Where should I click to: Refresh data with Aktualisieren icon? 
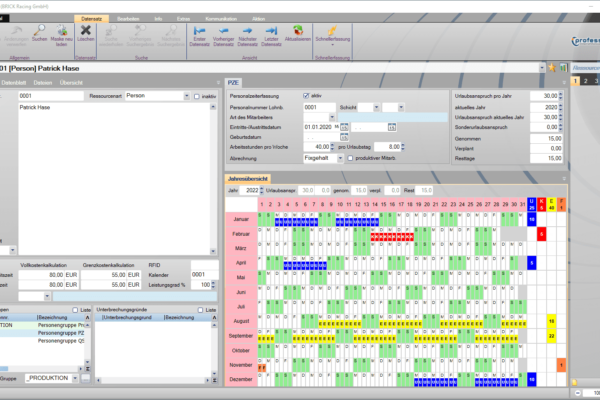tap(297, 34)
